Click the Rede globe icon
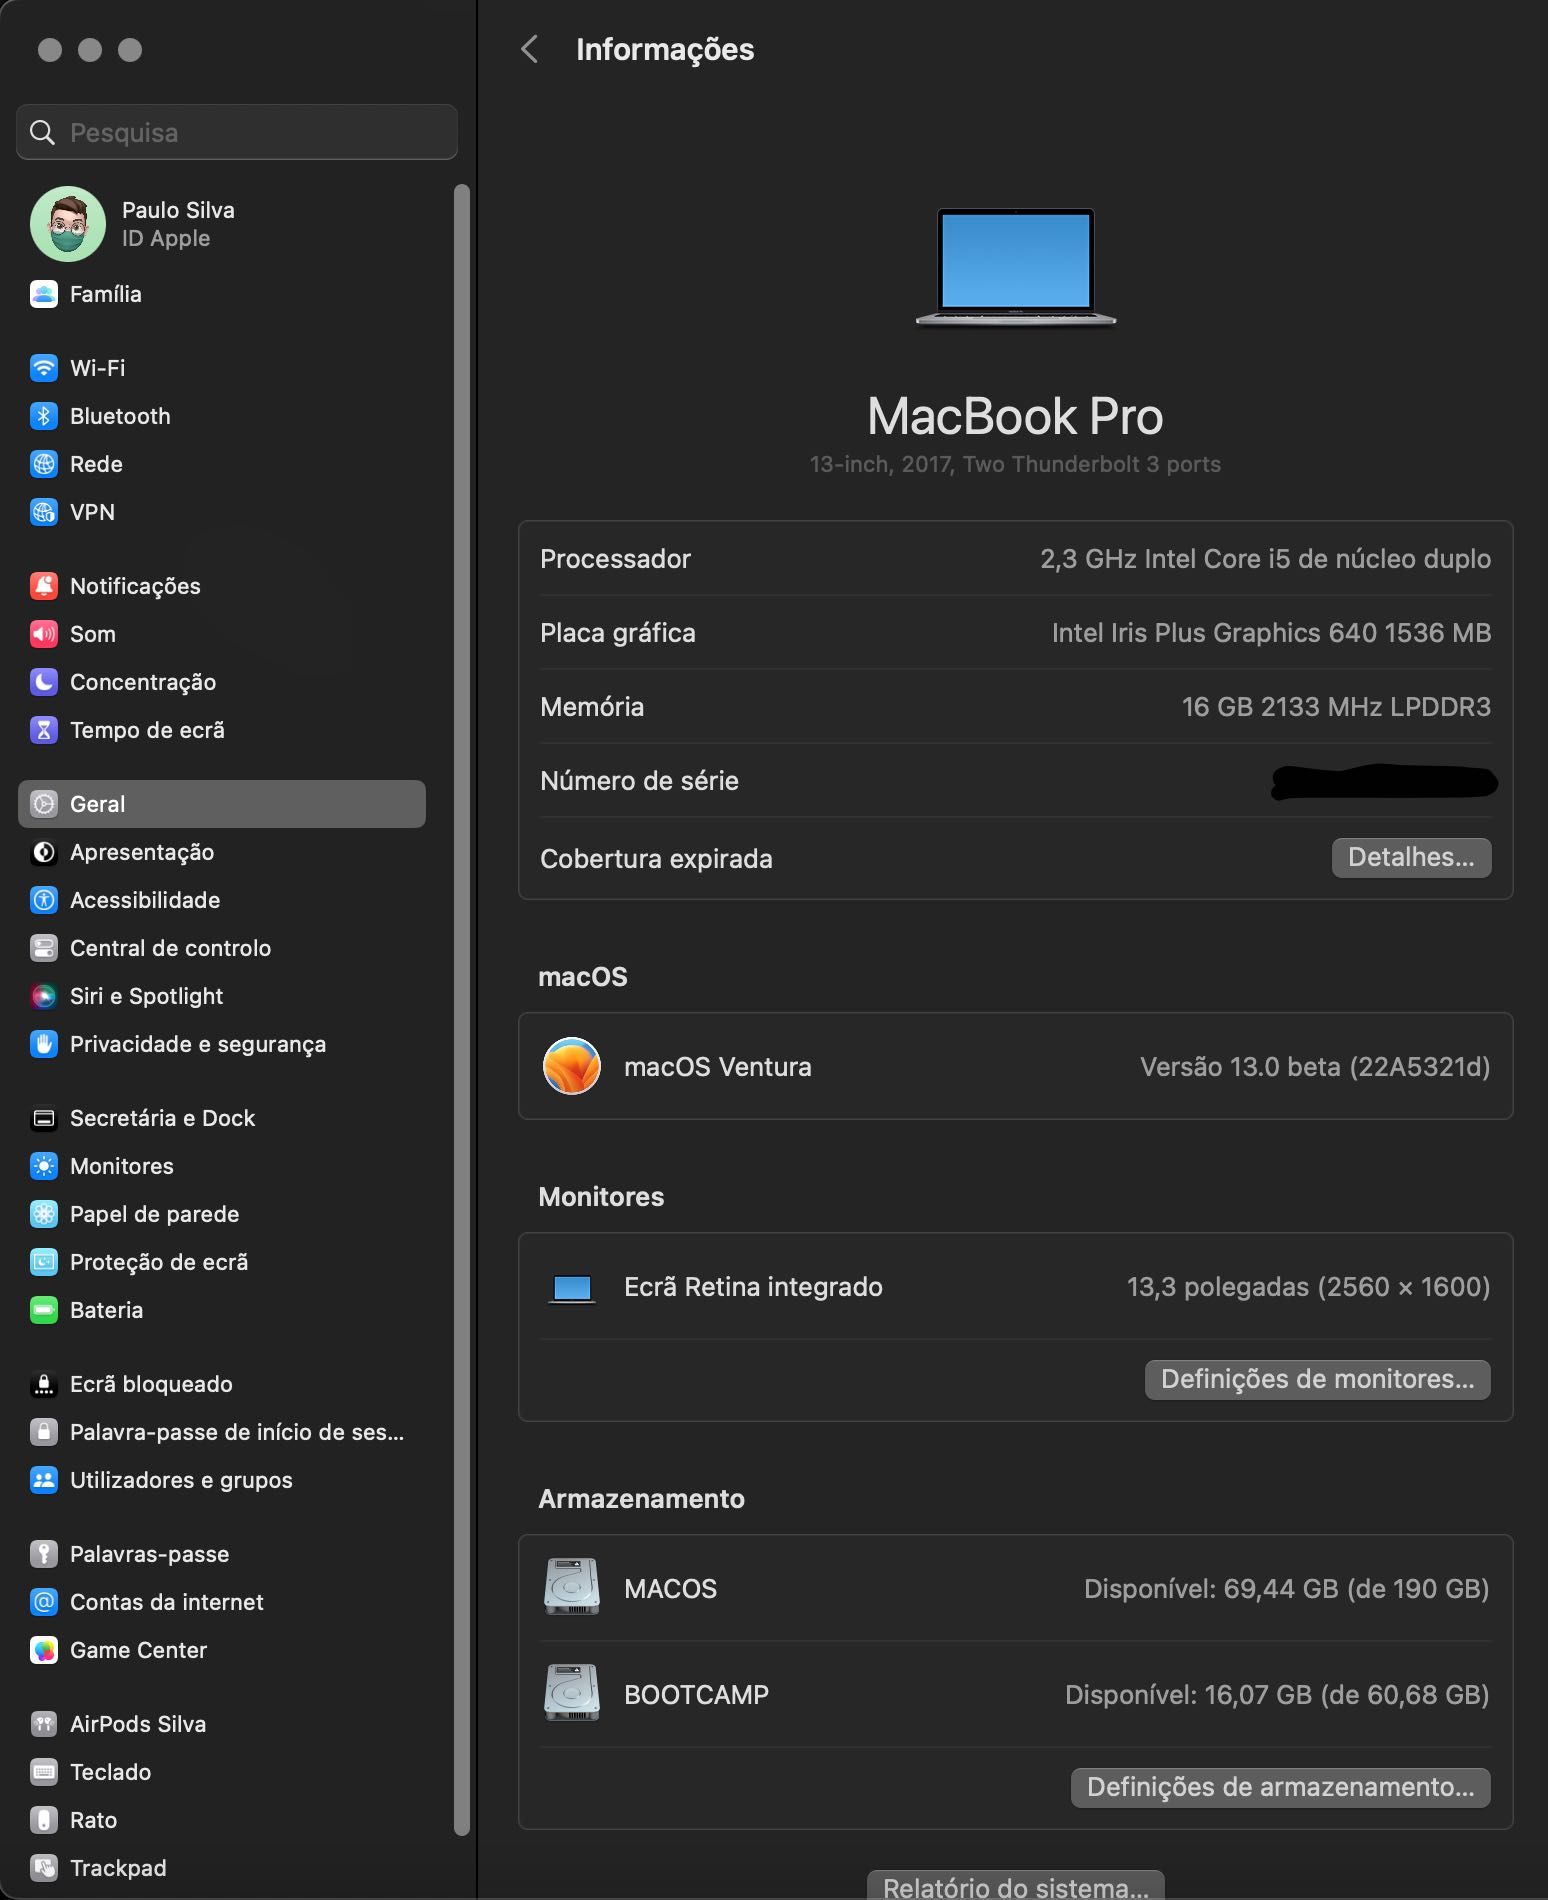The width and height of the screenshot is (1548, 1900). click(x=44, y=464)
